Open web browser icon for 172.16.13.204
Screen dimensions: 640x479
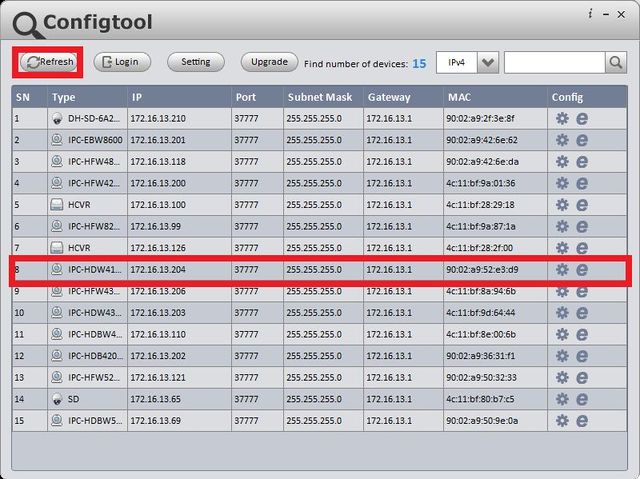point(582,270)
